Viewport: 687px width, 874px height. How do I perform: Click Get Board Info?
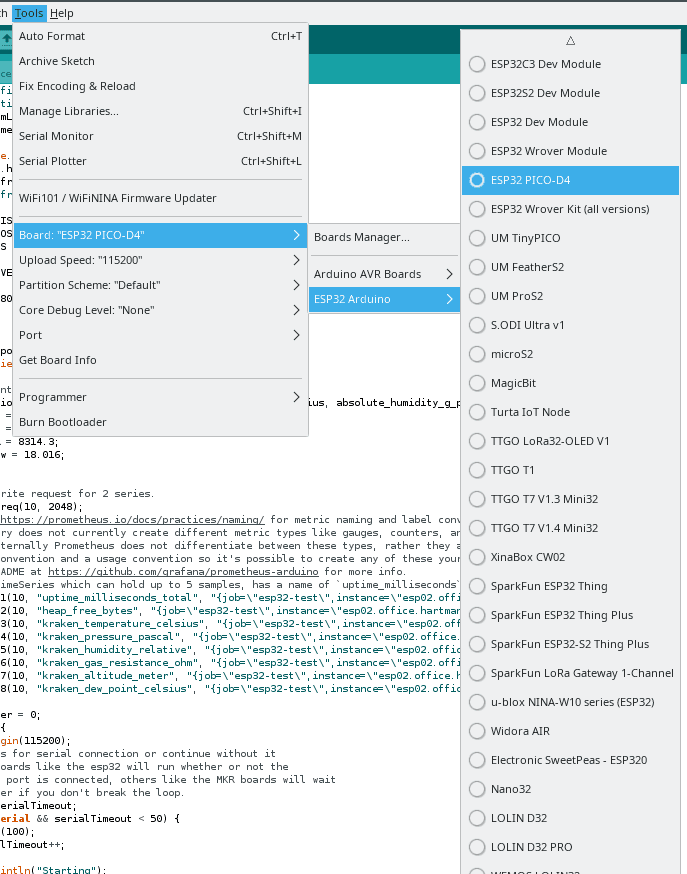click(x=160, y=360)
